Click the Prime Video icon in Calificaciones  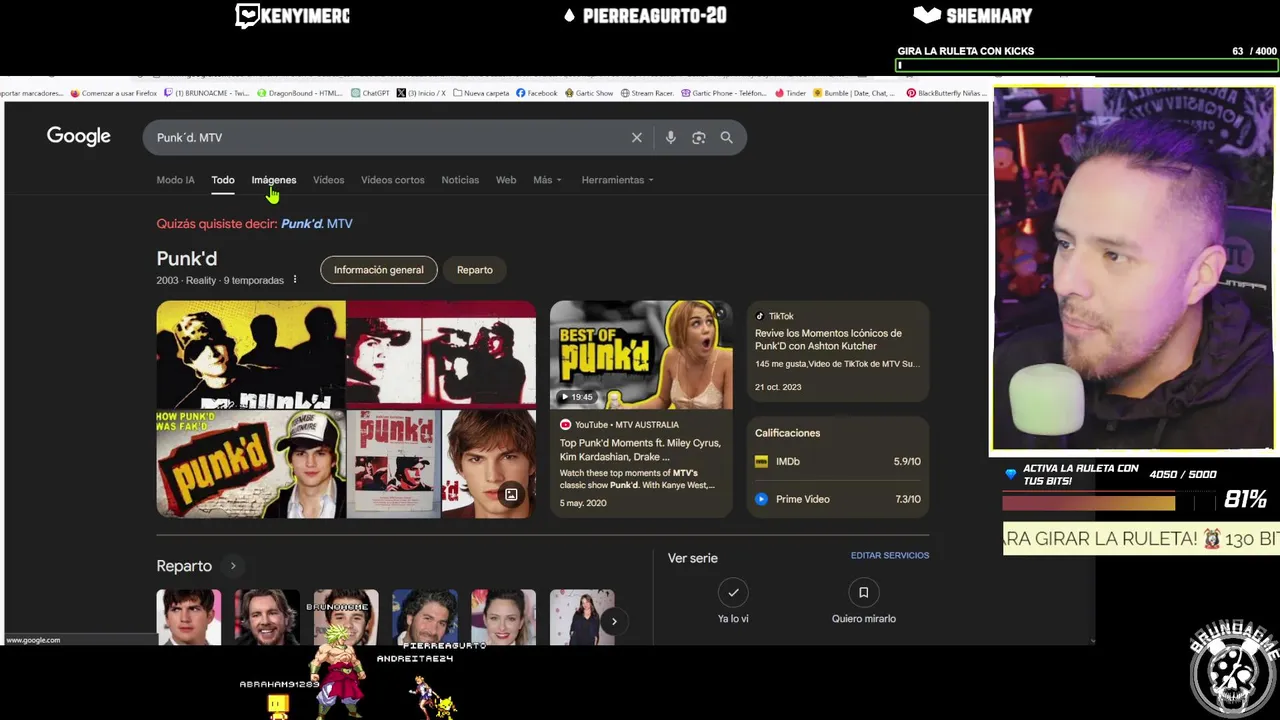pyautogui.click(x=761, y=499)
